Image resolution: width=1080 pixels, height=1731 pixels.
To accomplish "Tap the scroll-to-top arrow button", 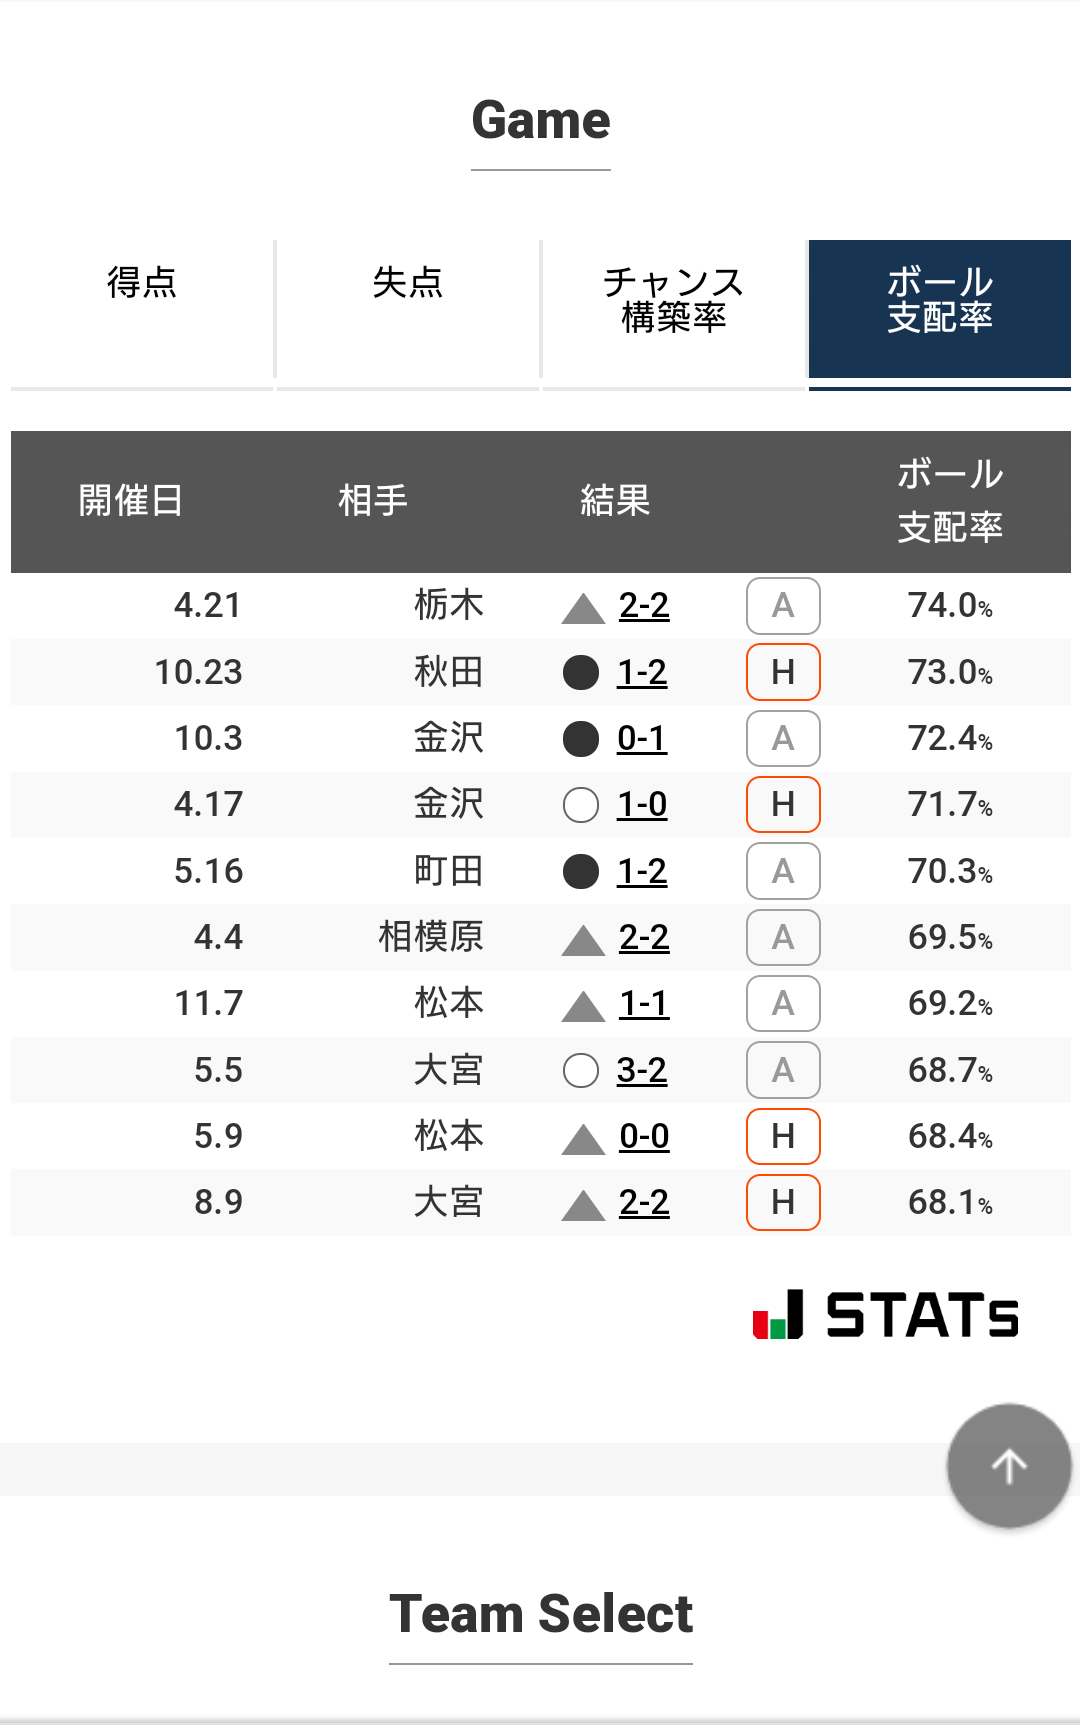I will tap(1009, 1466).
